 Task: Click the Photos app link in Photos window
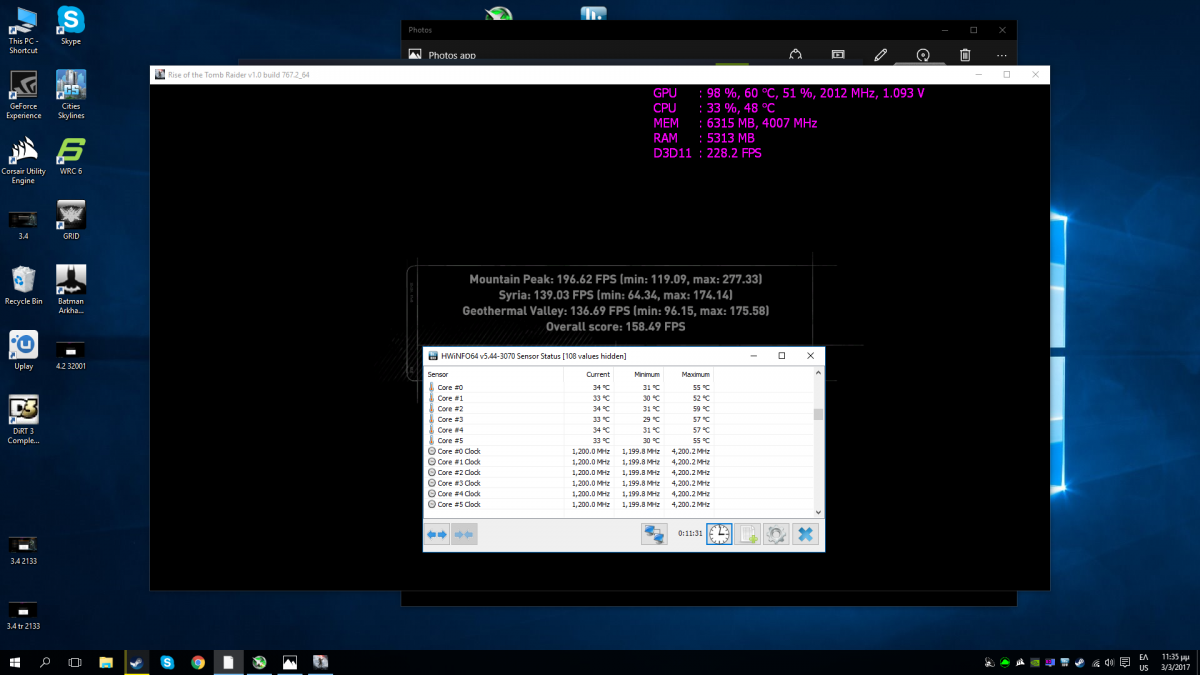(442, 56)
